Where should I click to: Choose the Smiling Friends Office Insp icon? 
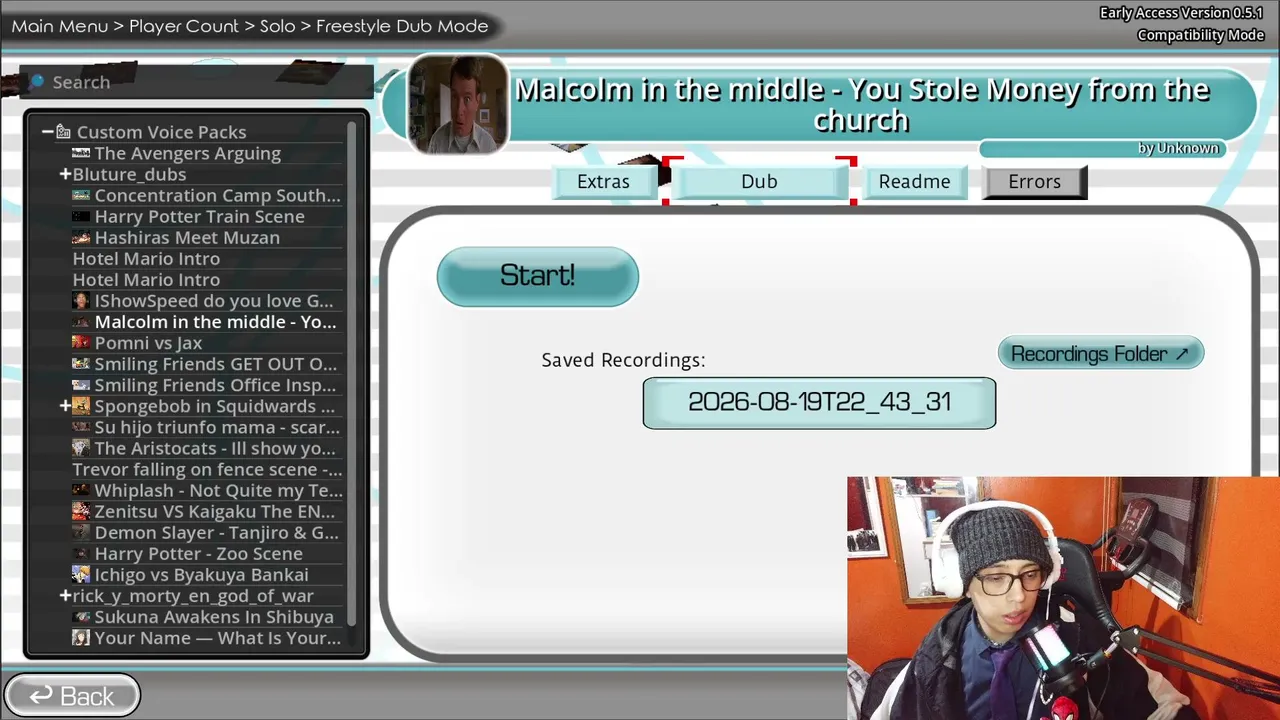[81, 385]
